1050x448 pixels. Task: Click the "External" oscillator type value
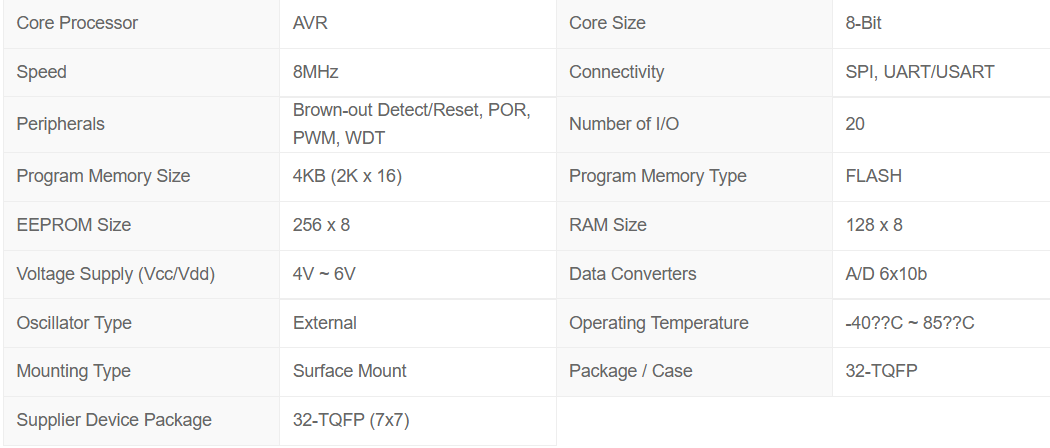325,323
